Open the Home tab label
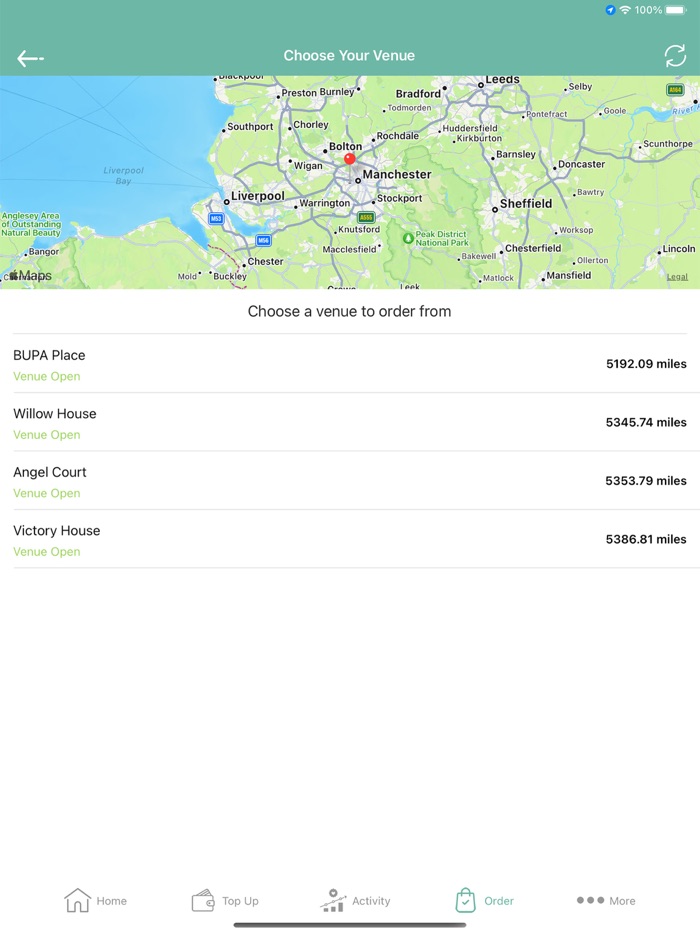This screenshot has width=700, height=934. [x=111, y=901]
